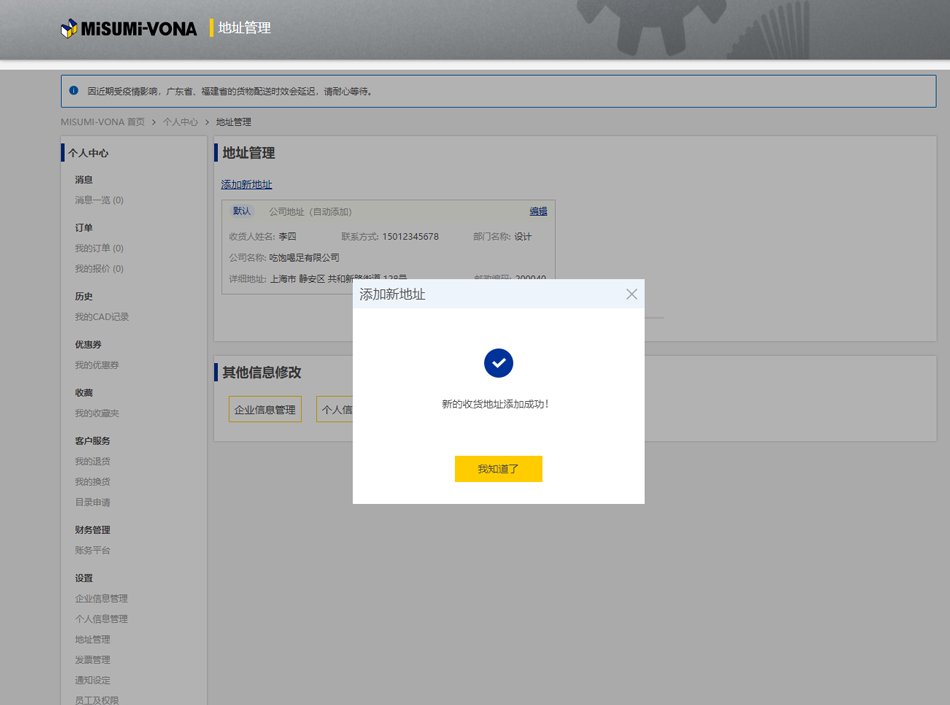Click the 企业信息管理 button
The height and width of the screenshot is (705, 950).
coord(265,409)
